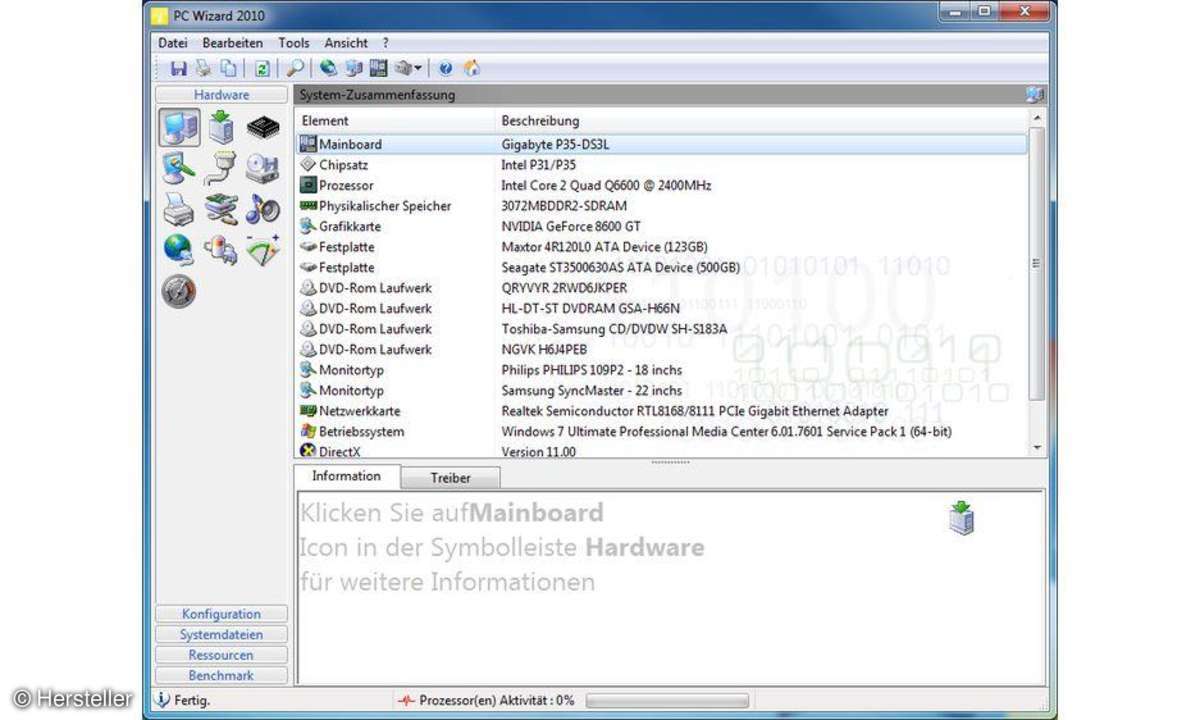Select the Chipsatz row
The height and width of the screenshot is (720, 1200).
(661, 165)
